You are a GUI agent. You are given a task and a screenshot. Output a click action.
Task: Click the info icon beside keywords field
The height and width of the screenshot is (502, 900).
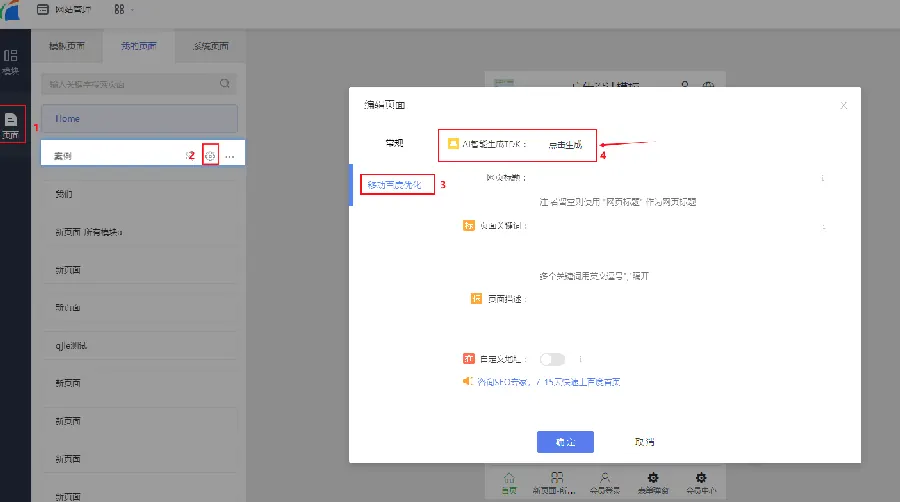(x=824, y=226)
